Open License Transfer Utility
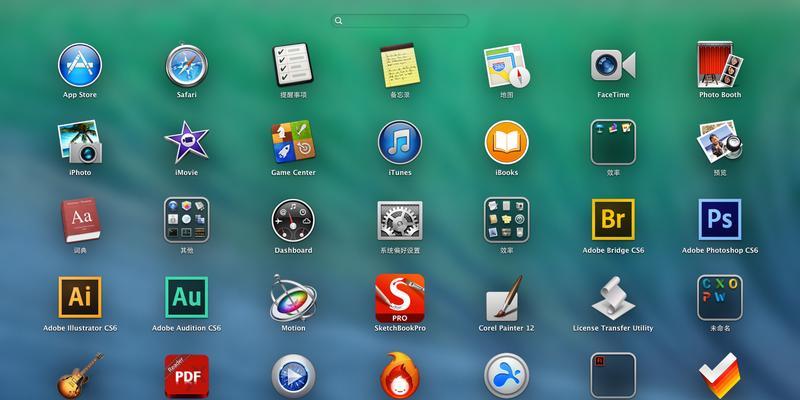 pos(613,297)
